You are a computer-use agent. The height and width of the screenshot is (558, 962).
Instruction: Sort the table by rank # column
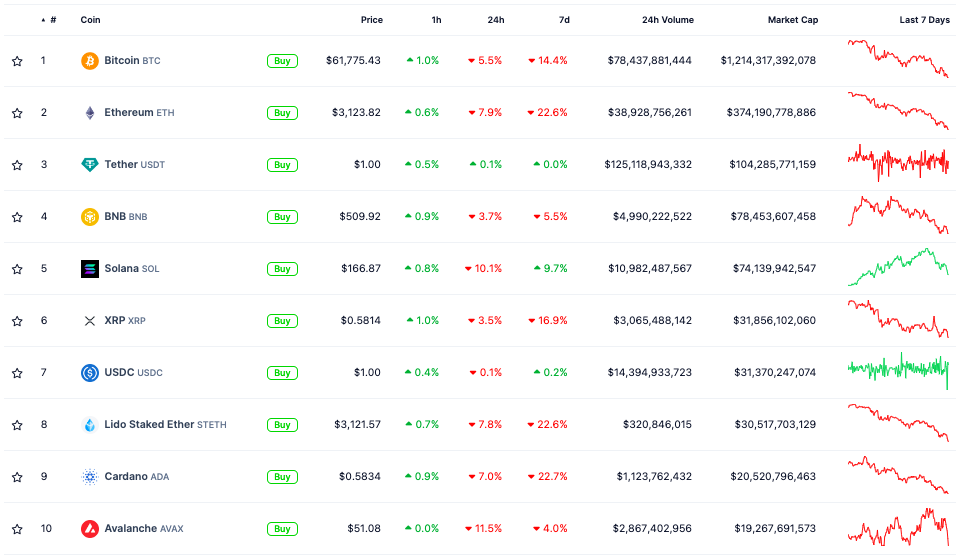click(x=52, y=20)
